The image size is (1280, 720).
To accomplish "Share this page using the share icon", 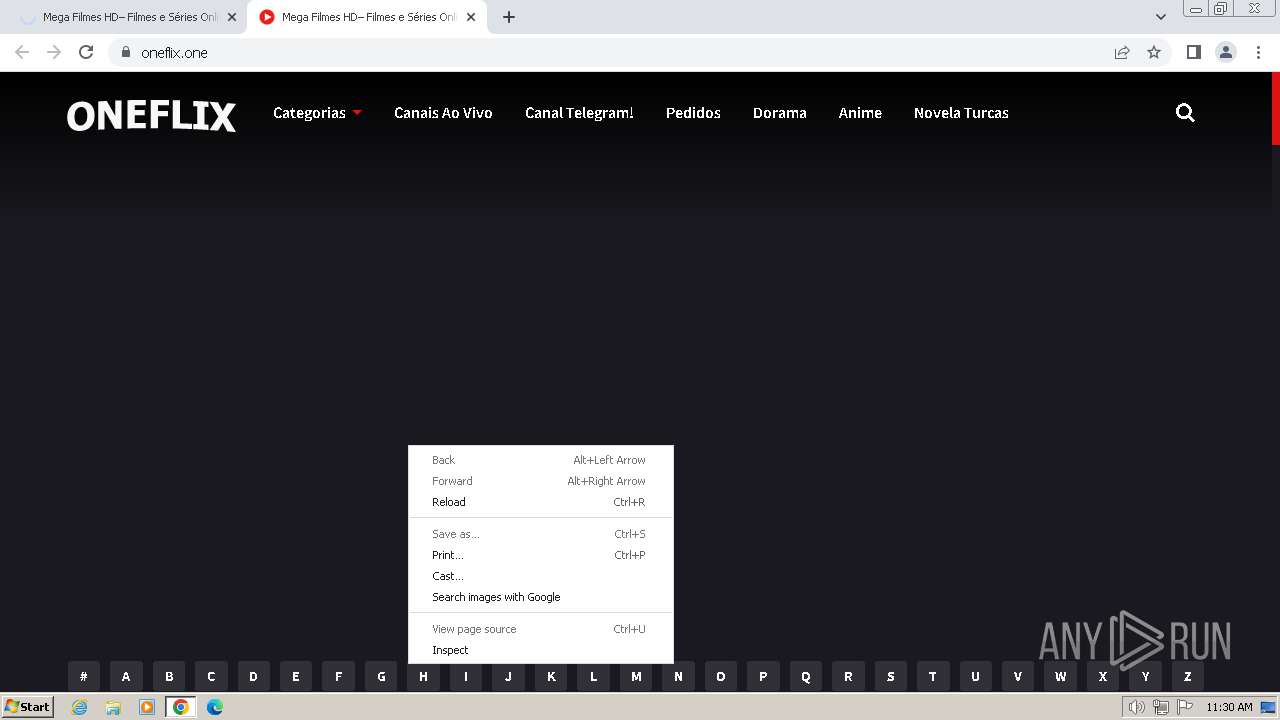I will (1122, 52).
